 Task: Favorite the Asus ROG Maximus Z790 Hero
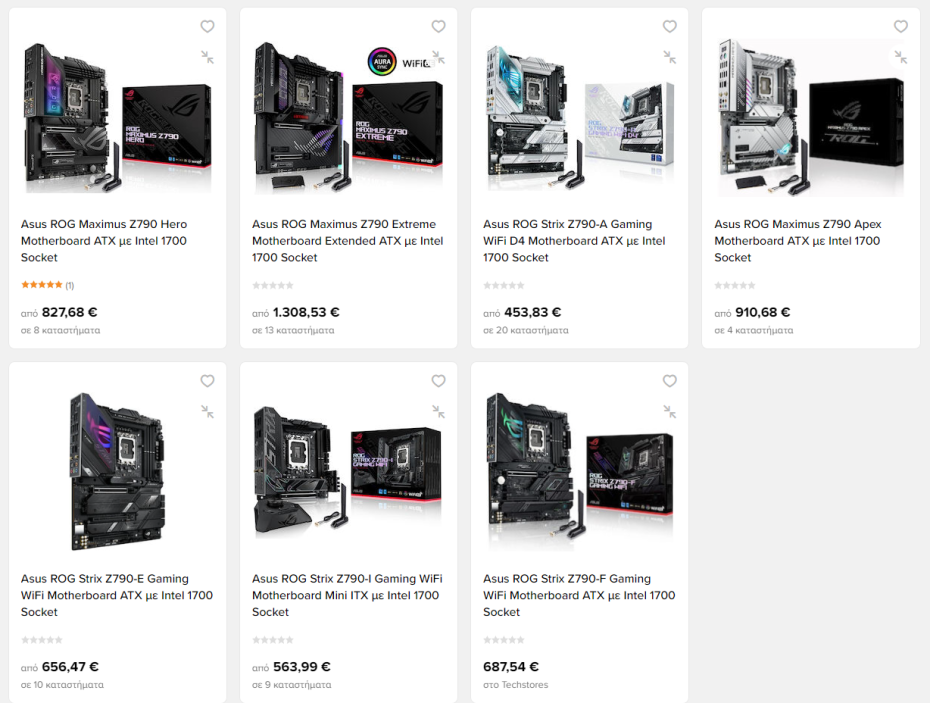click(x=207, y=26)
